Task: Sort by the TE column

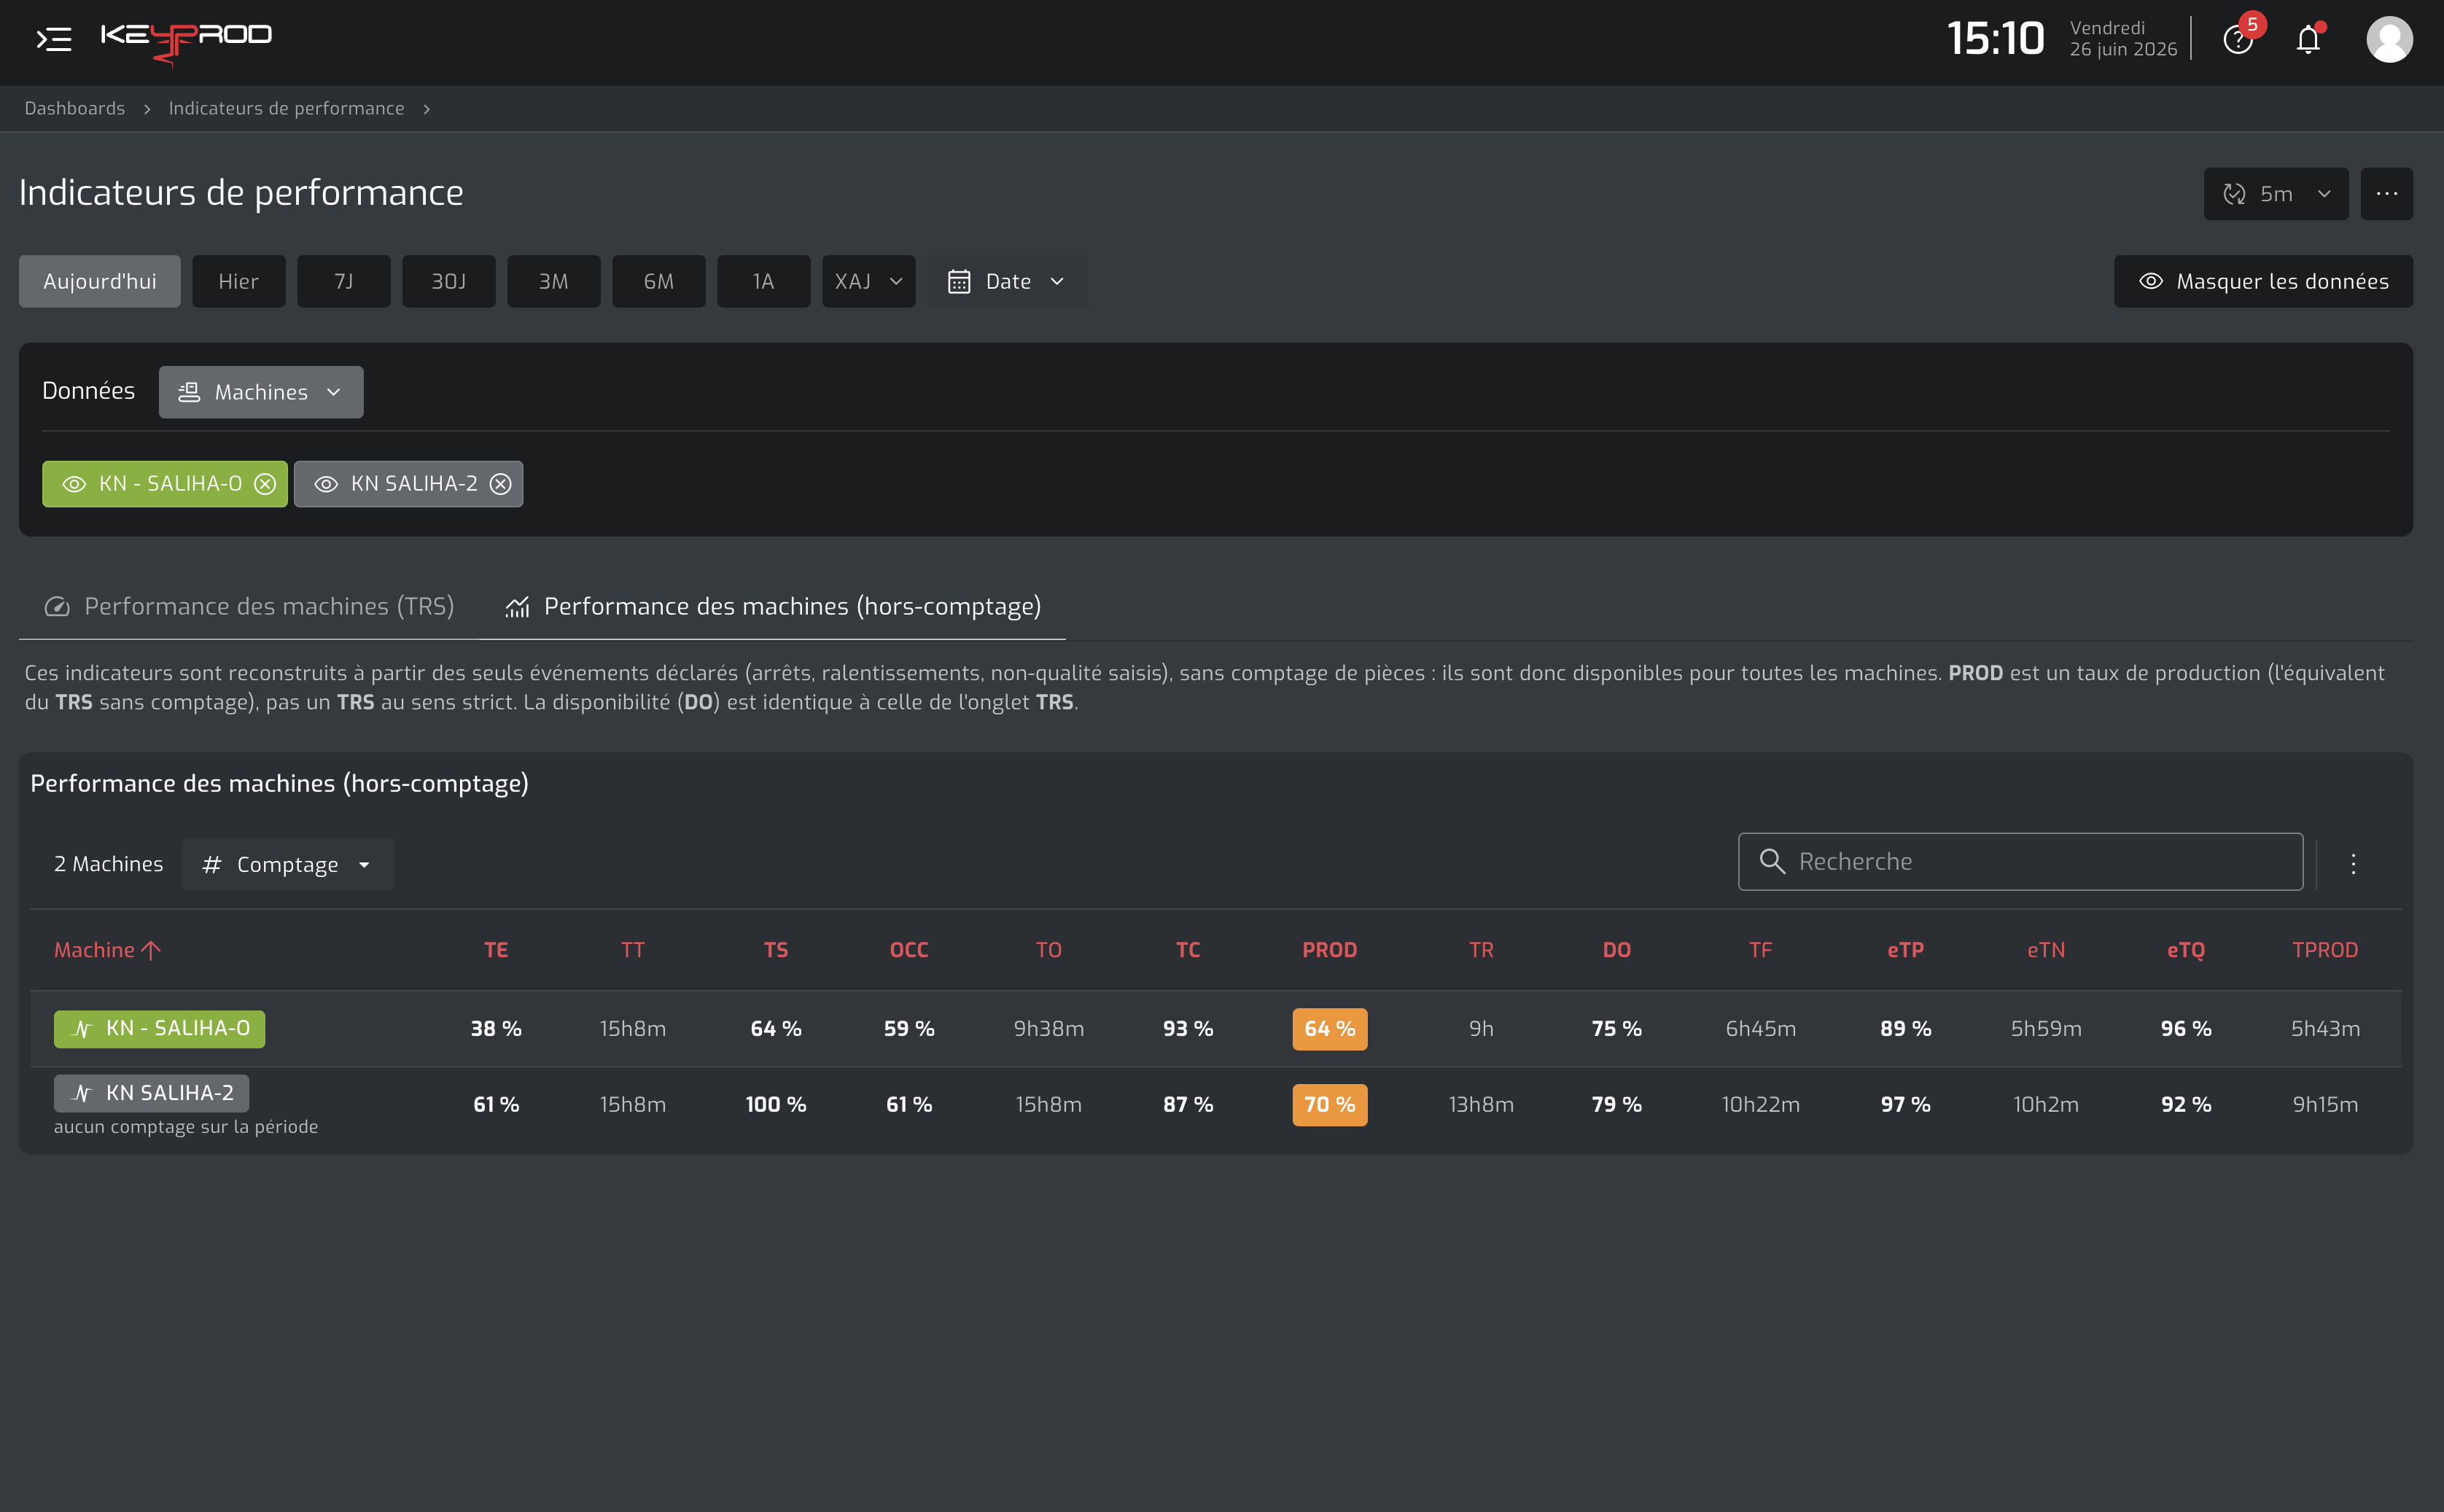Action: 496,950
